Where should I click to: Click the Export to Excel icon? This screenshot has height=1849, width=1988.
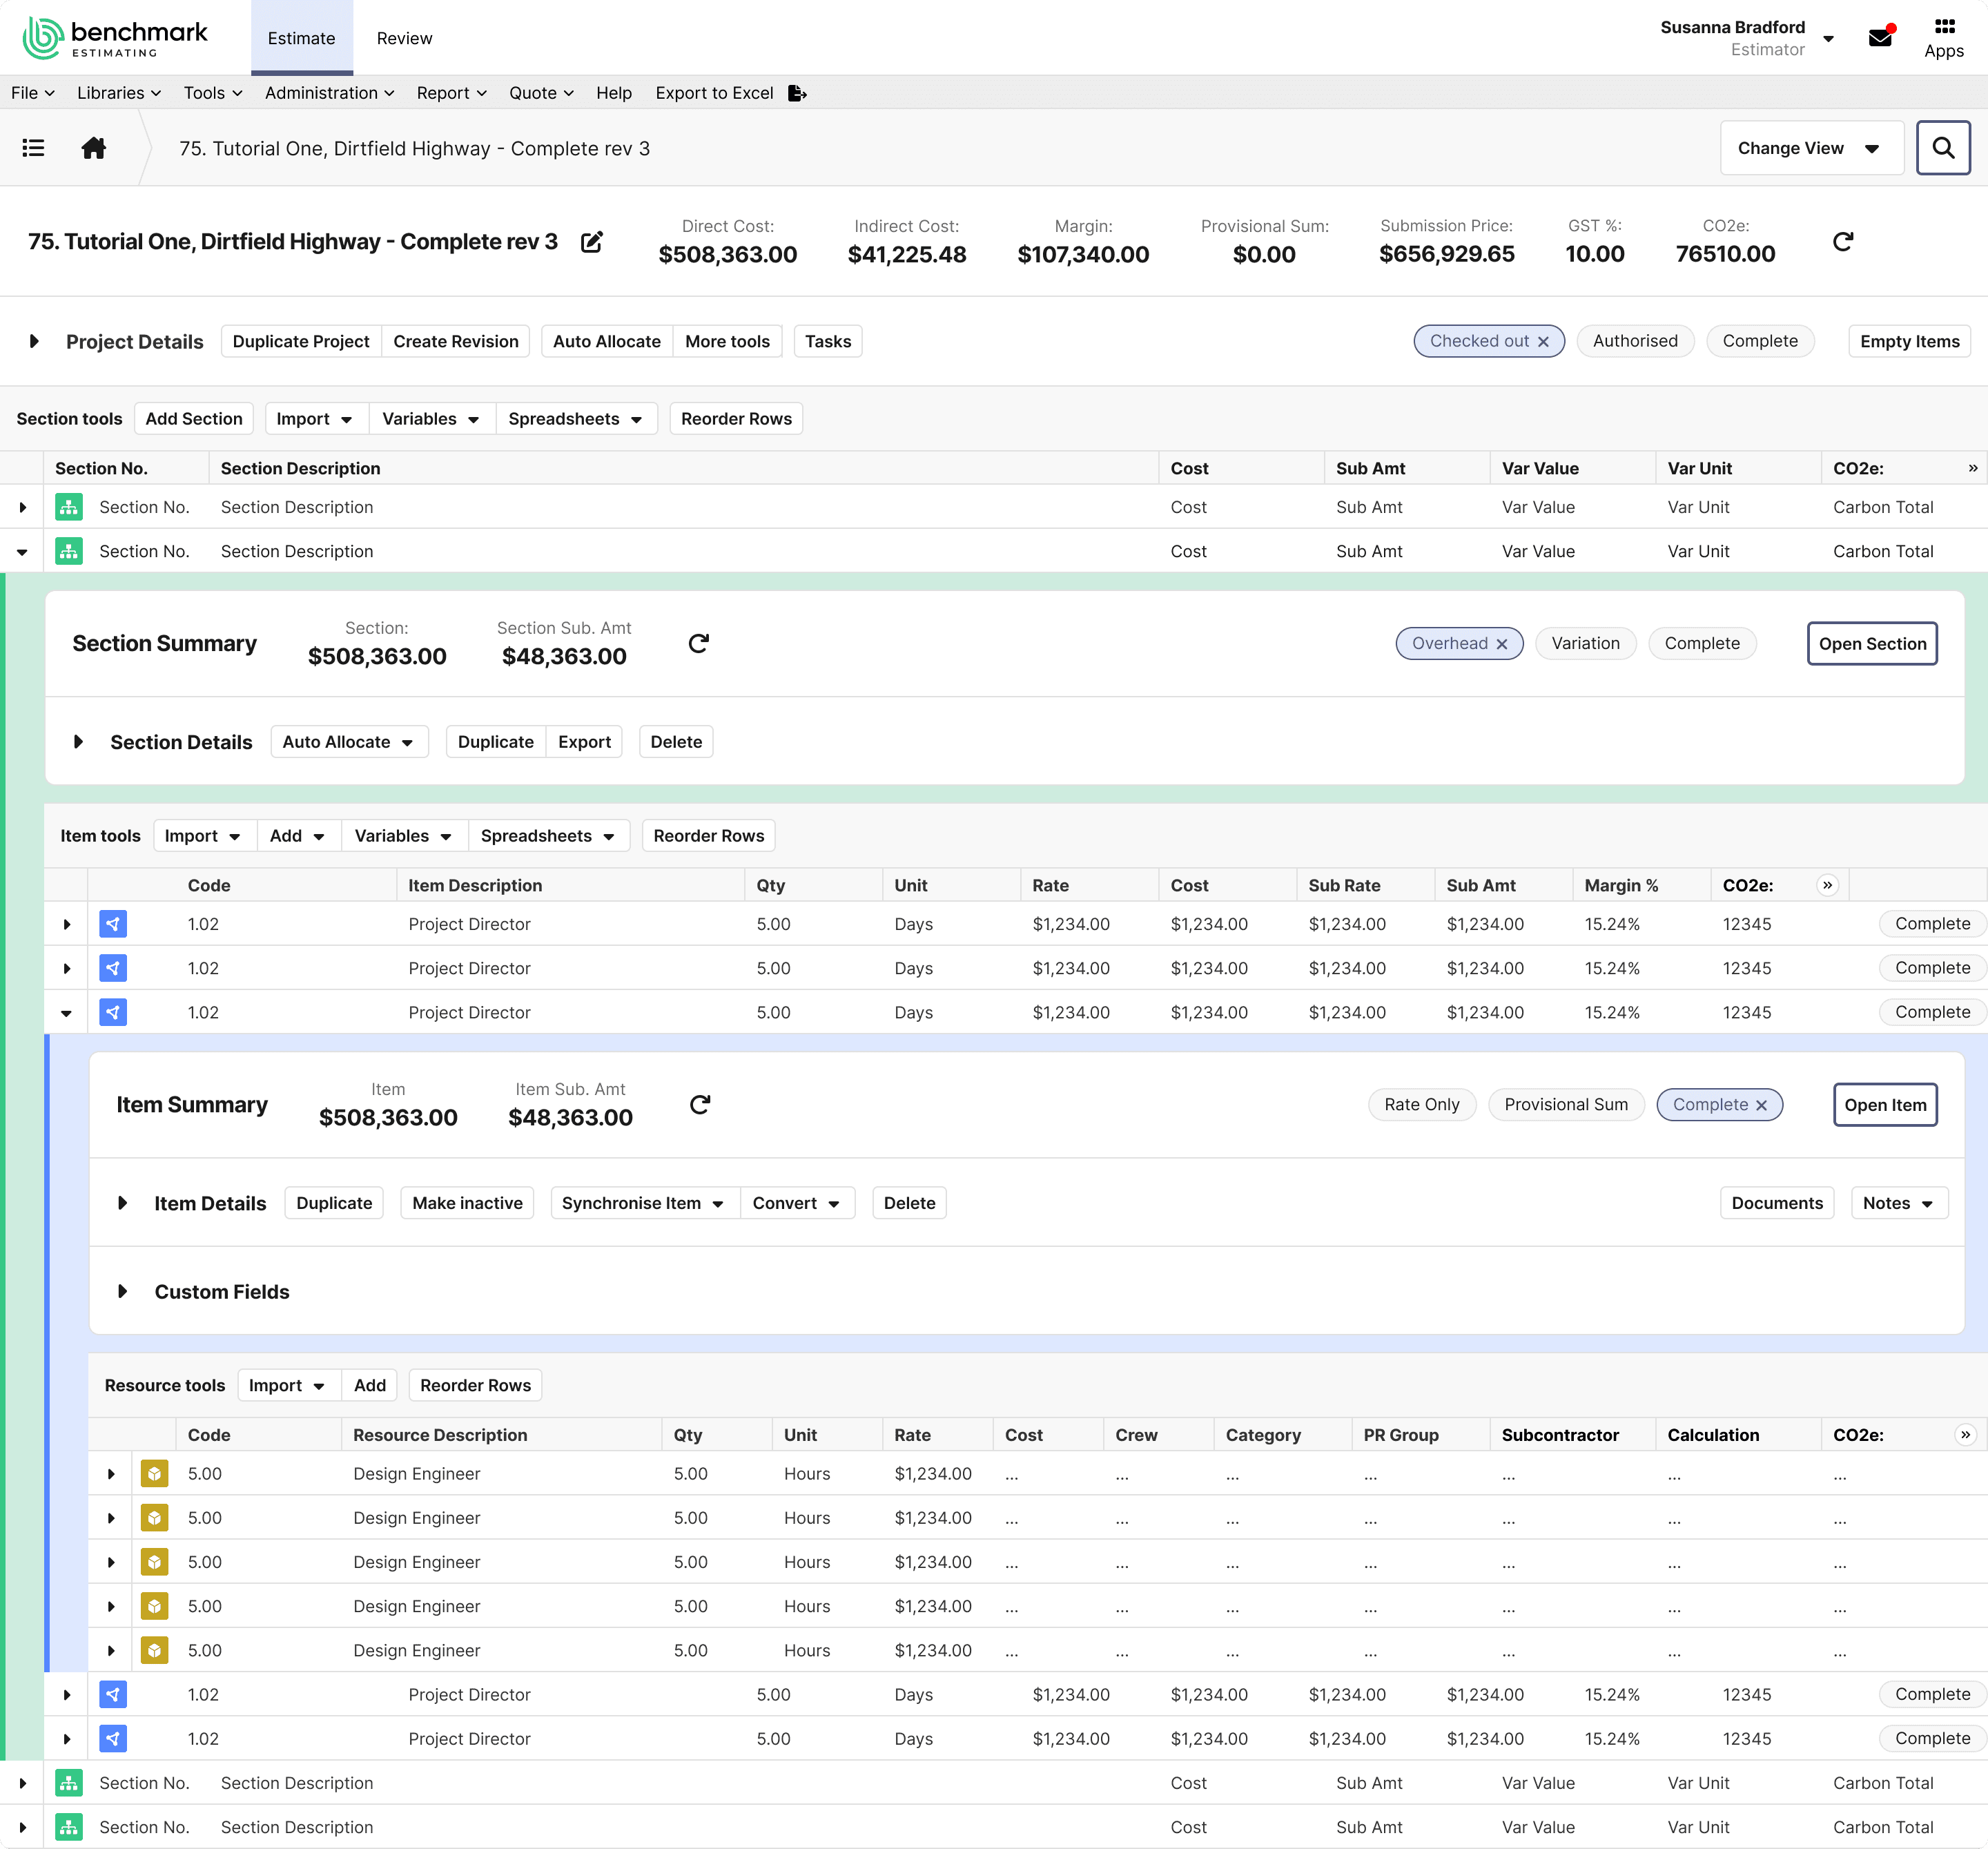coord(797,93)
